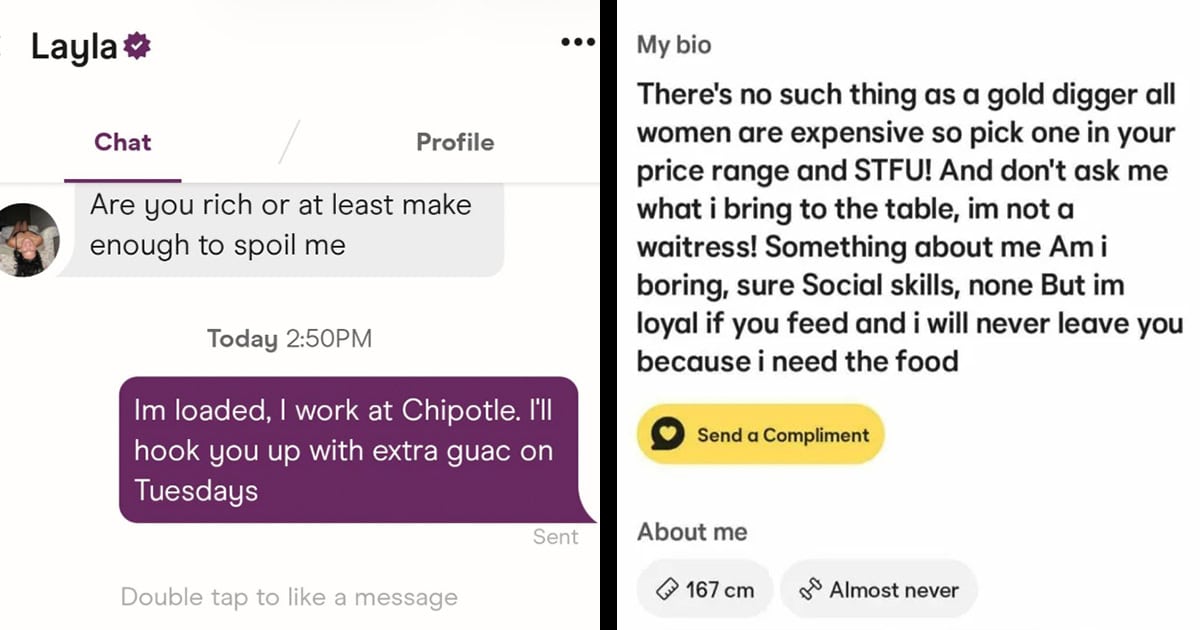Tap the verified badge next to Layla
Image resolution: width=1200 pixels, height=630 pixels.
click(136, 46)
